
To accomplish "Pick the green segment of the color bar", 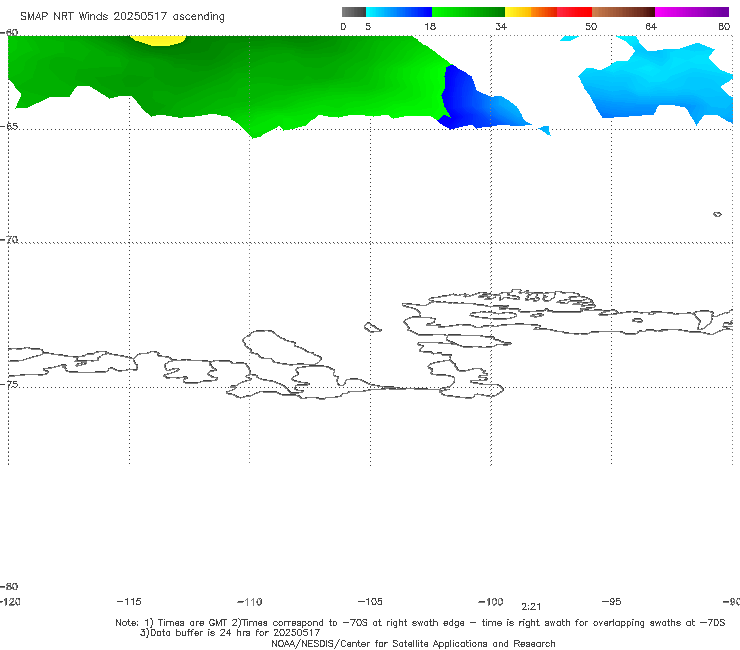I will pyautogui.click(x=468, y=12).
